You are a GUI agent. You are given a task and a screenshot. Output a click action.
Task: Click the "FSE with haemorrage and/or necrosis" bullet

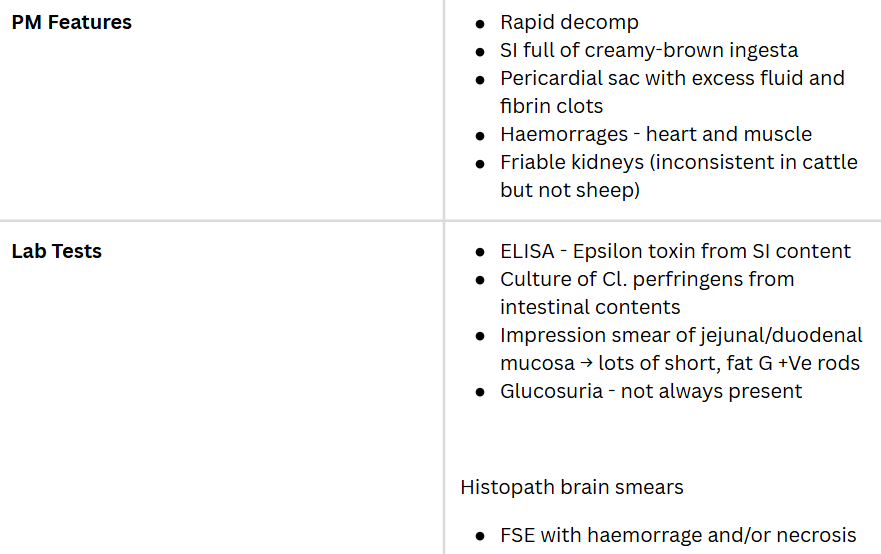(x=678, y=535)
